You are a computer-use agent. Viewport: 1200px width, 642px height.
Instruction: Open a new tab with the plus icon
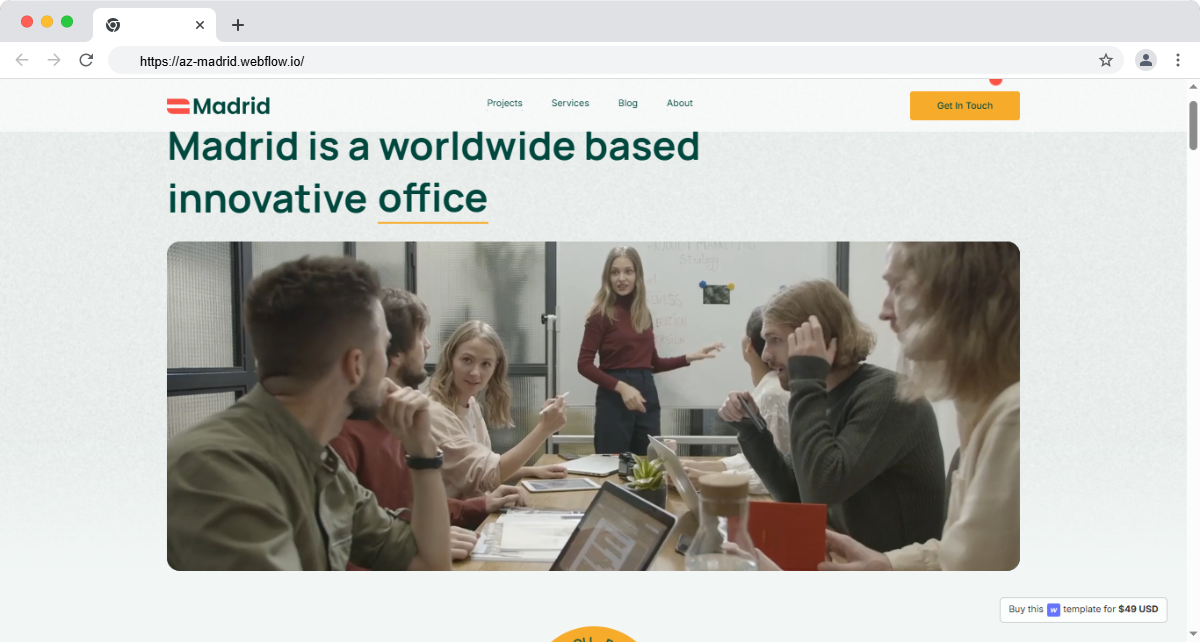click(x=238, y=25)
